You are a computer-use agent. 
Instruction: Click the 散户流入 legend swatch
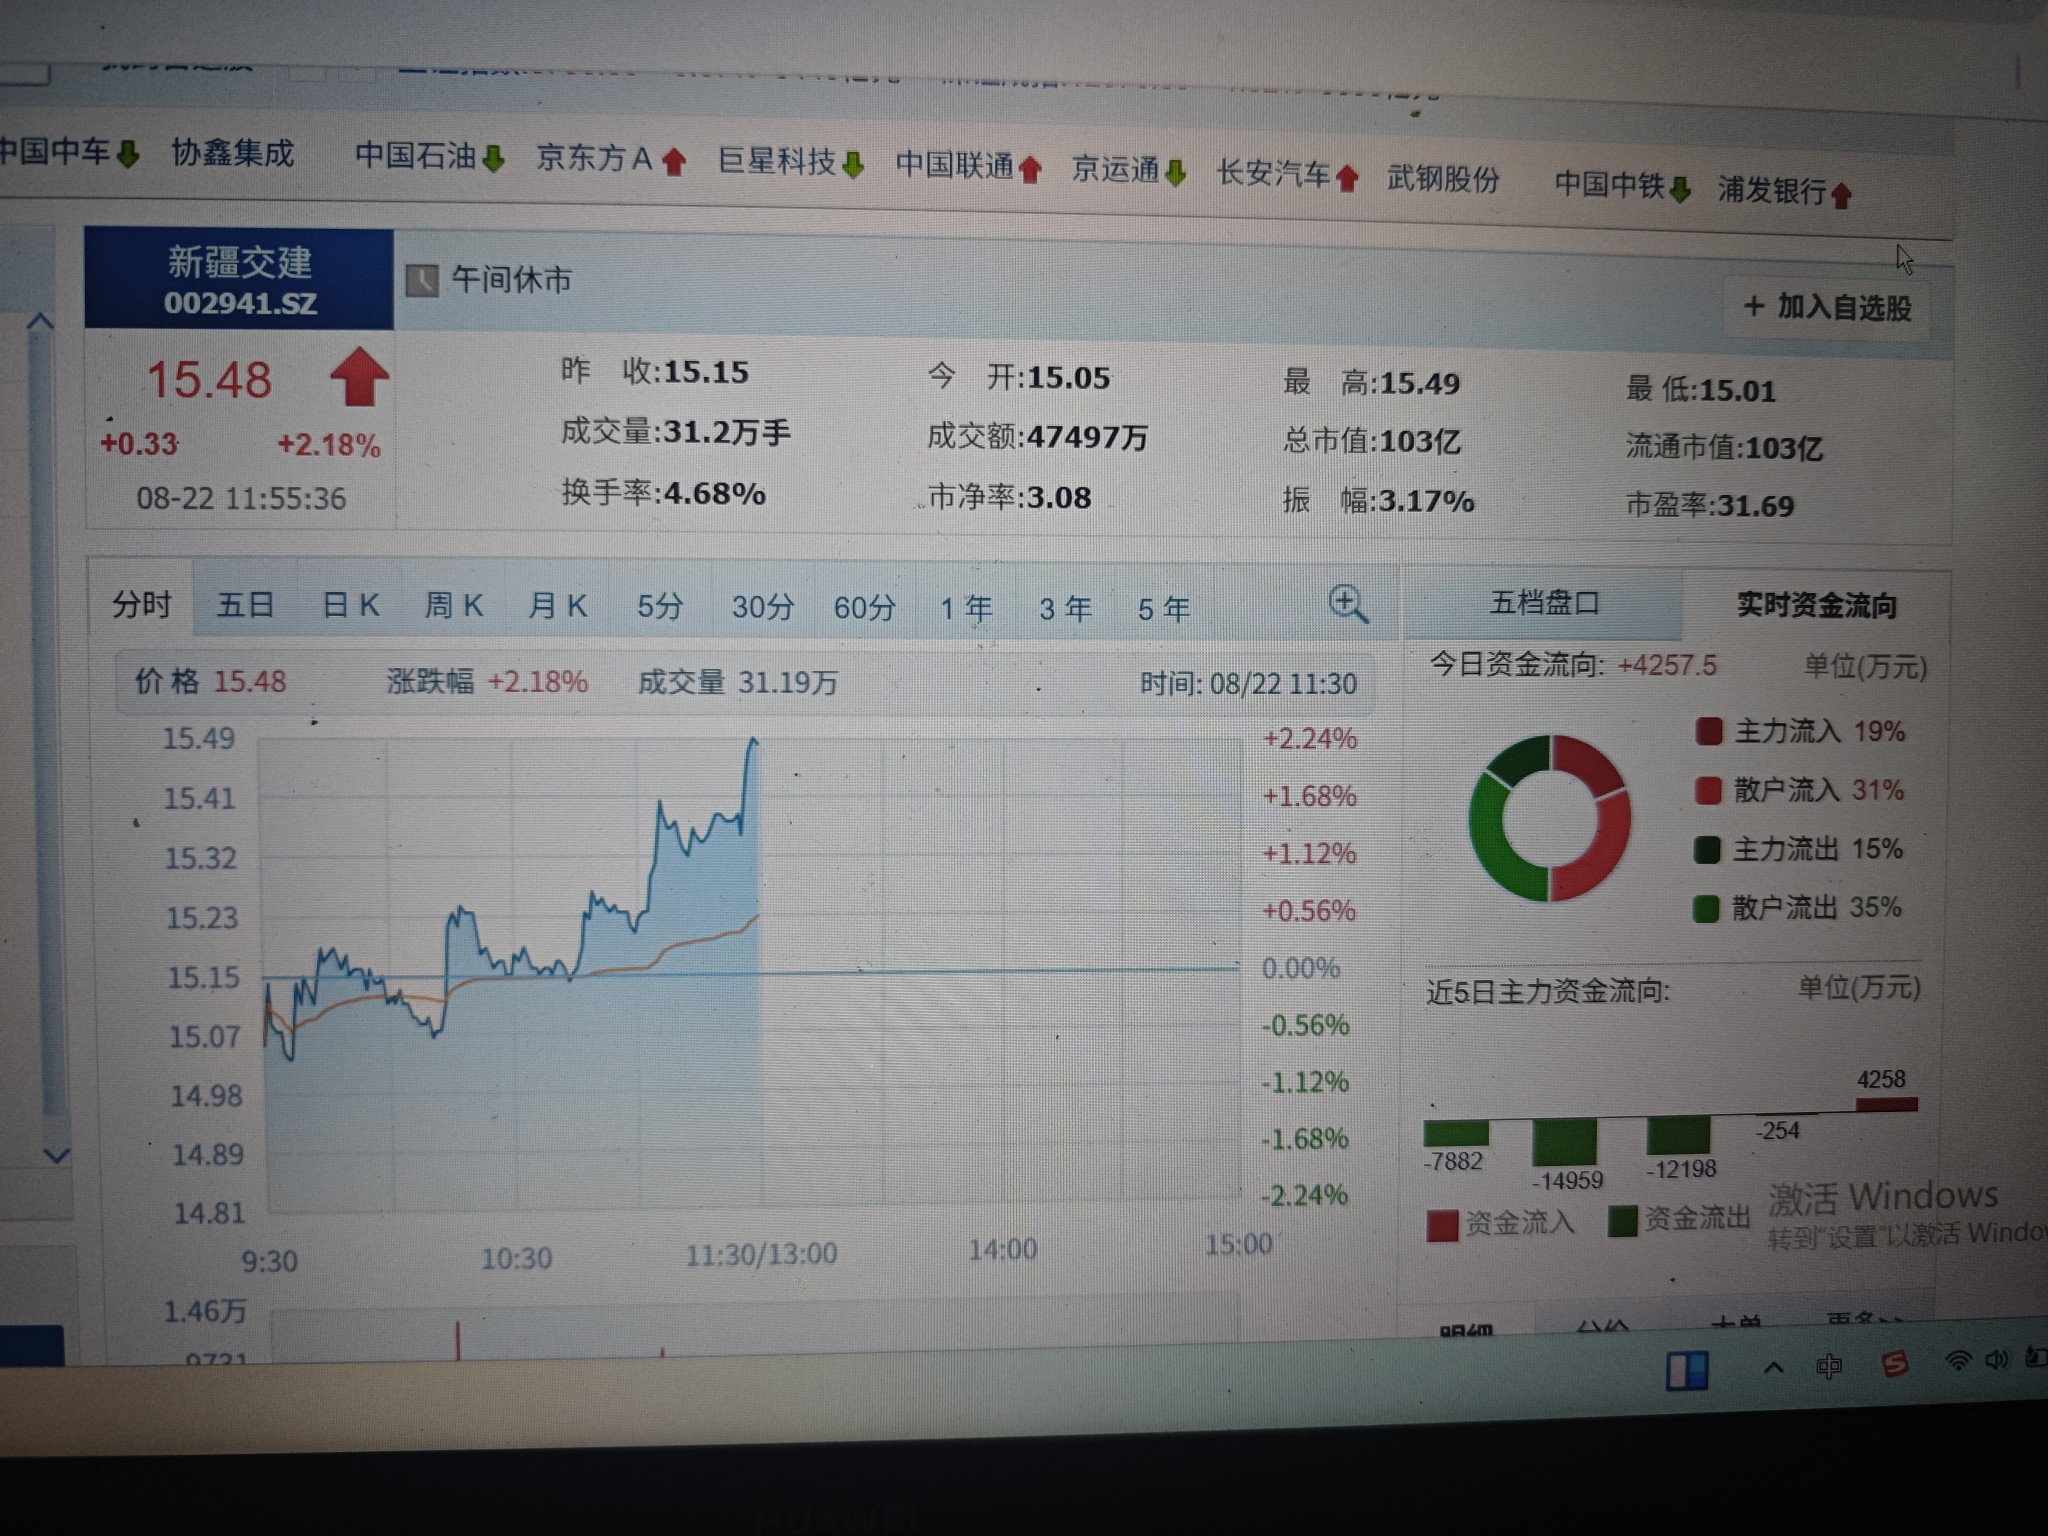[x=1708, y=791]
